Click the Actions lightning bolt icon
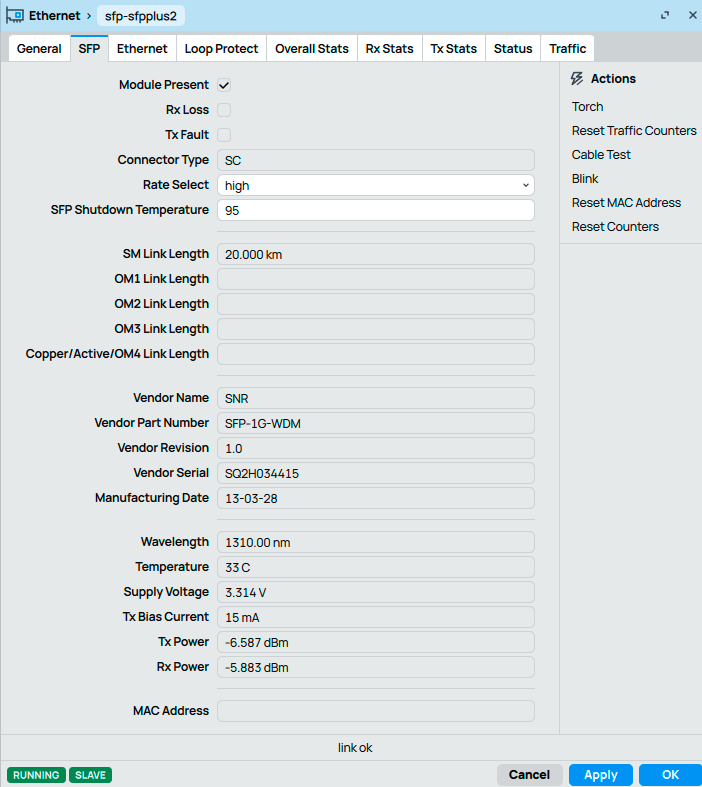The width and height of the screenshot is (702, 787). [x=577, y=79]
